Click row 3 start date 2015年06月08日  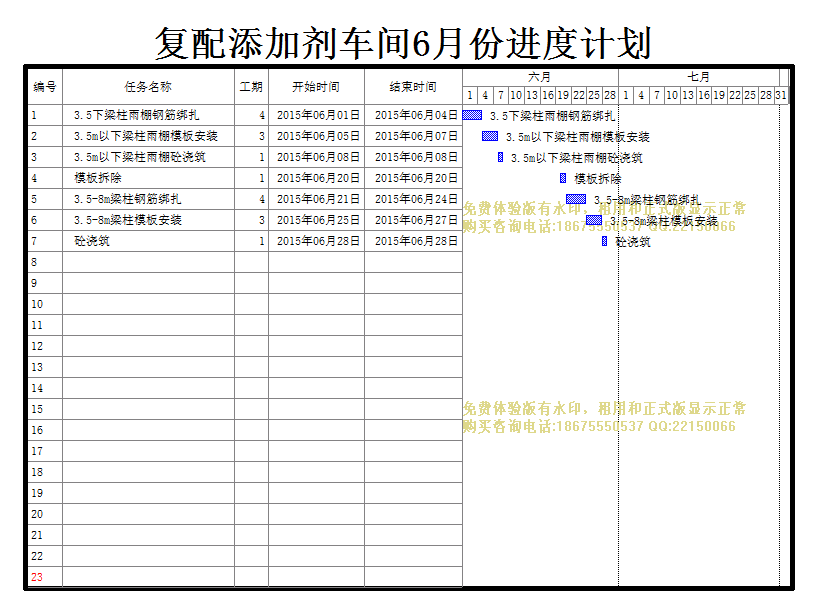point(316,157)
